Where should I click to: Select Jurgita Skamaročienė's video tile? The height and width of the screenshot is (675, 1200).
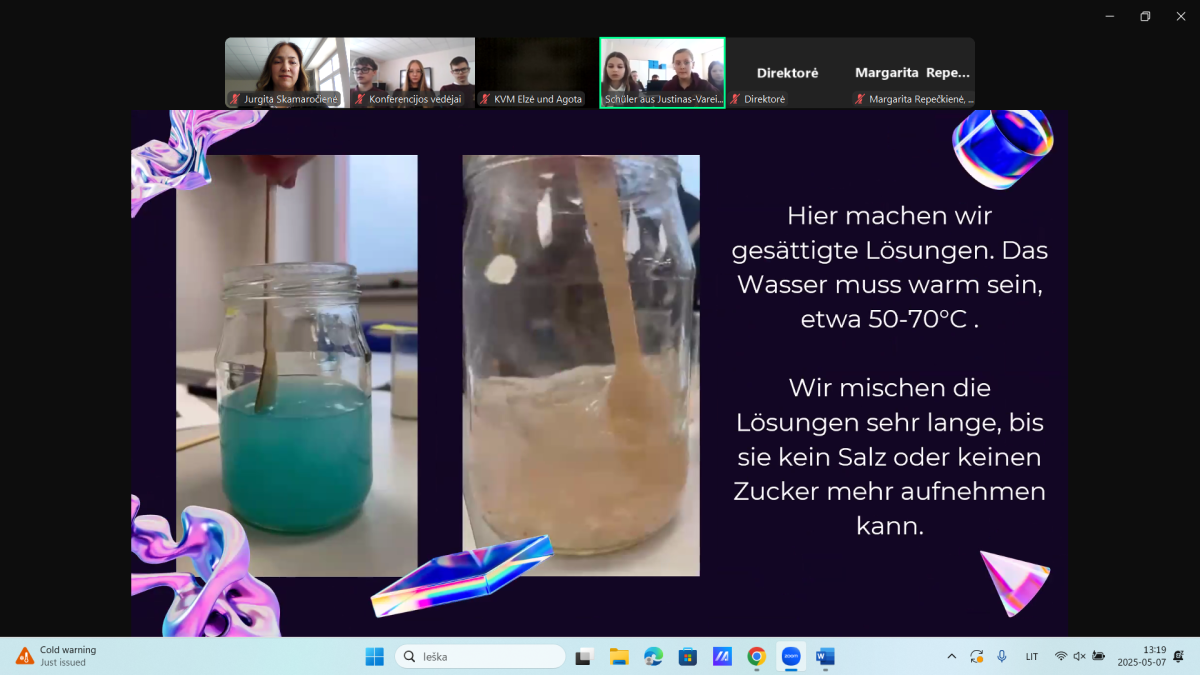[x=287, y=73]
